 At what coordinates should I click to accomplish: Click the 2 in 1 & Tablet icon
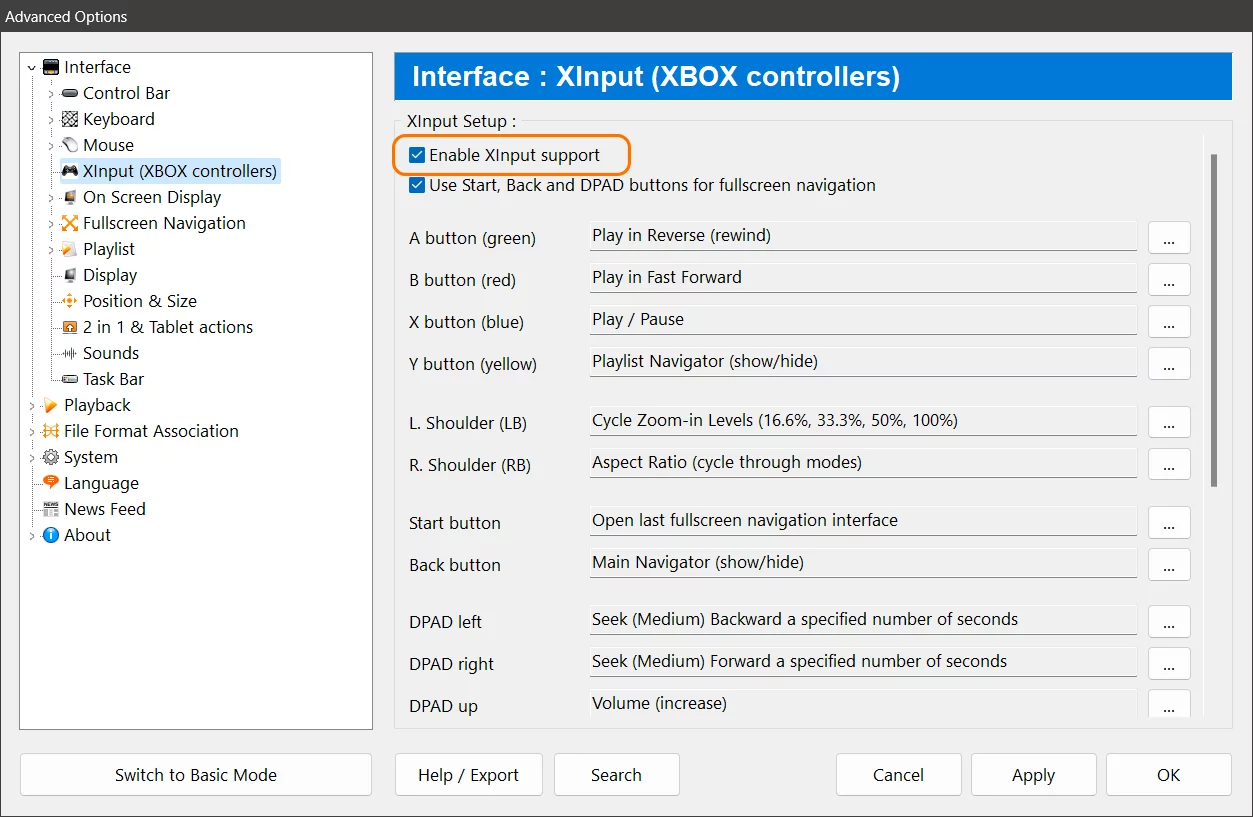[x=70, y=327]
